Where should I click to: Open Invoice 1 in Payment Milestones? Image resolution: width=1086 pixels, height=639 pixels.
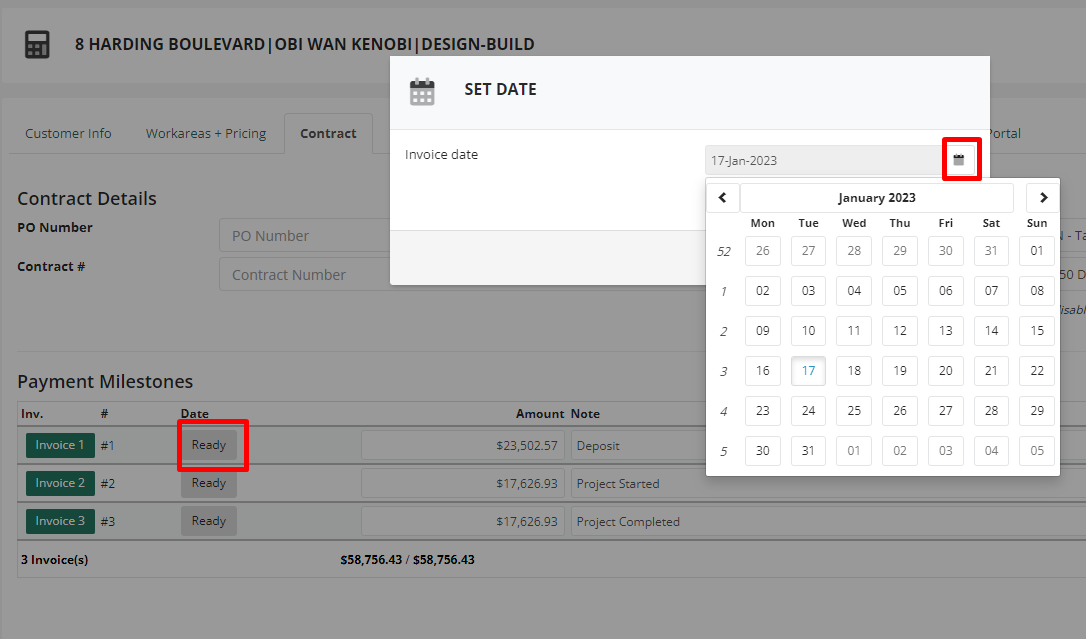point(60,445)
